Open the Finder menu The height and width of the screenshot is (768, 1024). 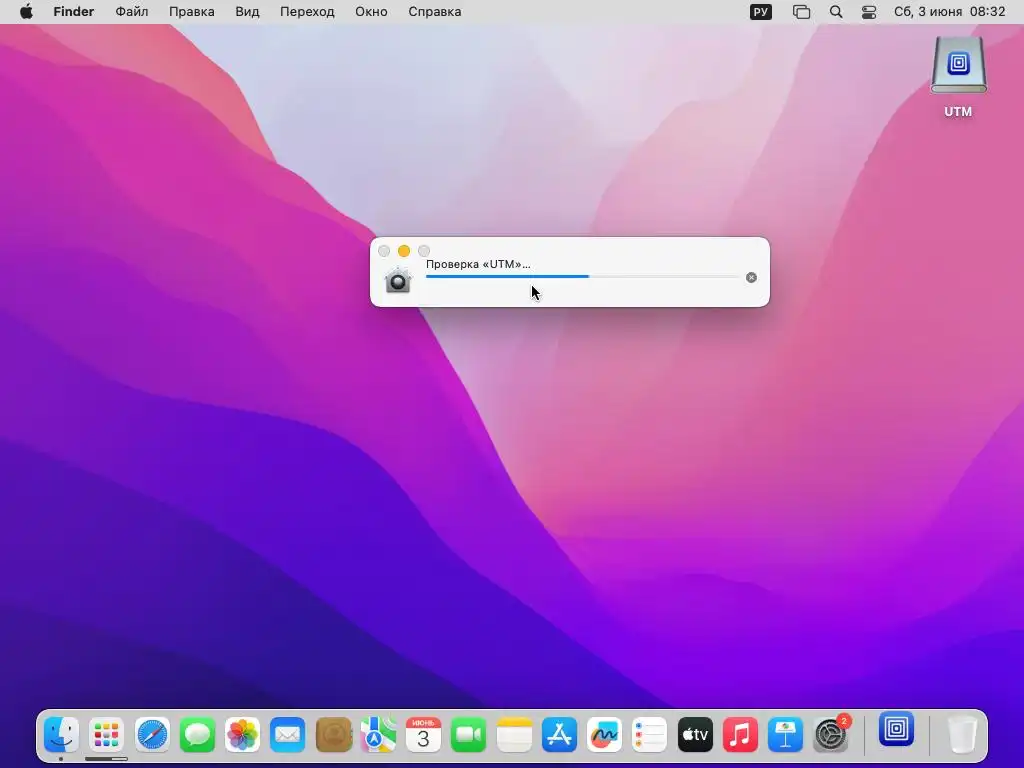(74, 12)
